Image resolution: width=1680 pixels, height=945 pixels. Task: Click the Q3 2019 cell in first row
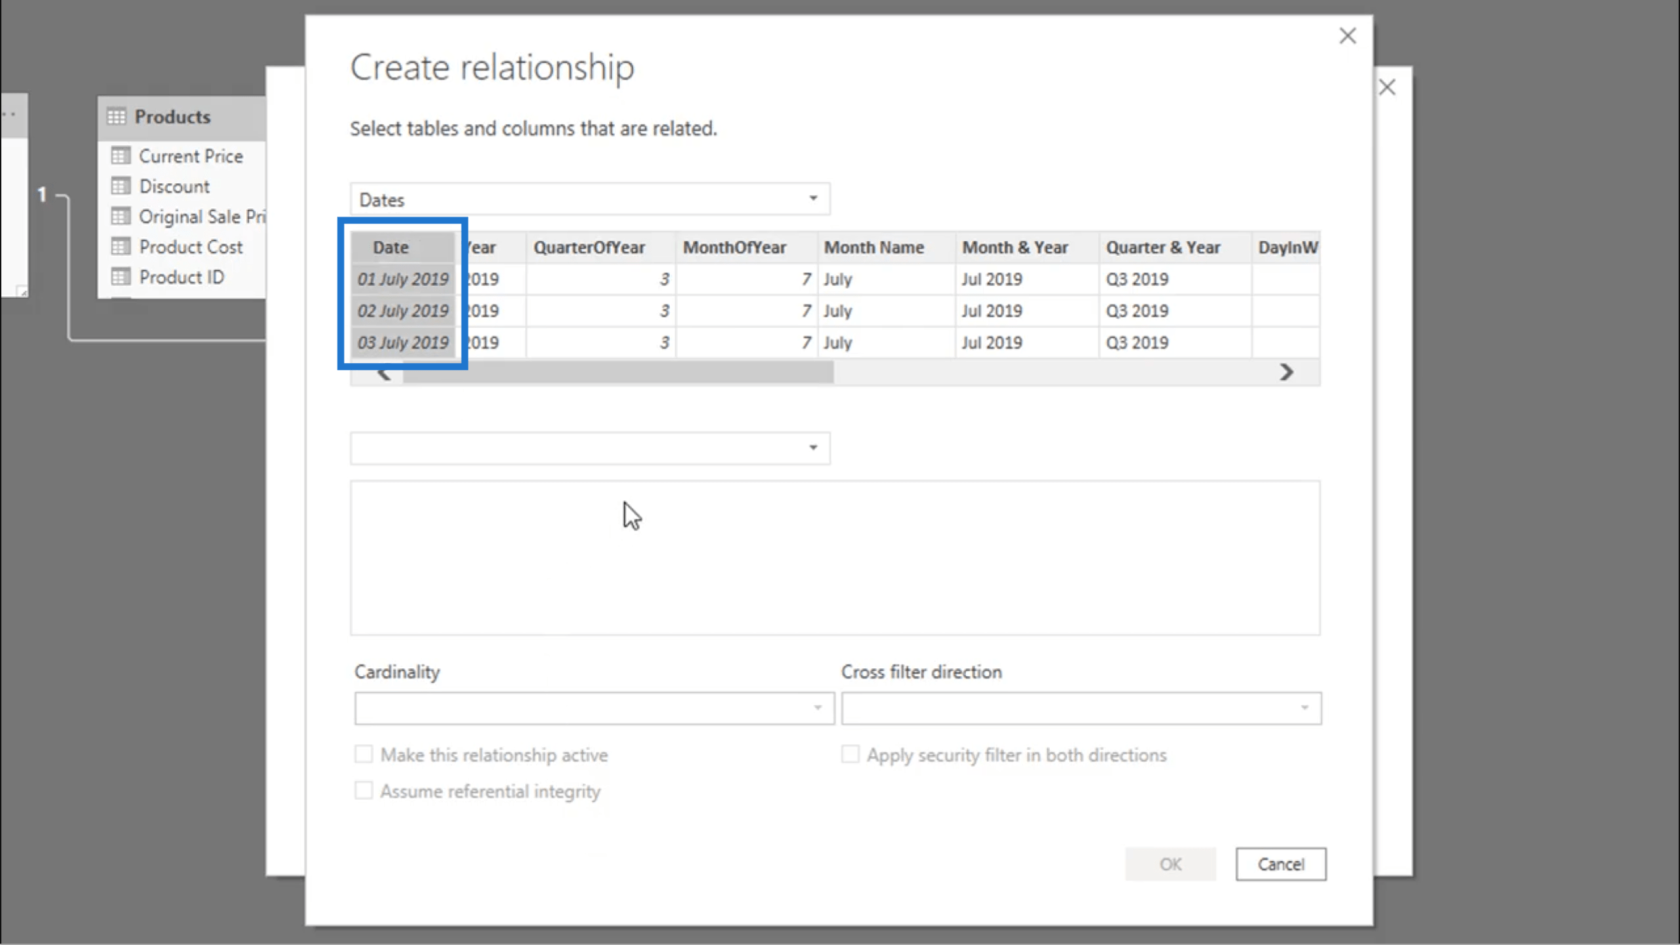click(x=1175, y=279)
